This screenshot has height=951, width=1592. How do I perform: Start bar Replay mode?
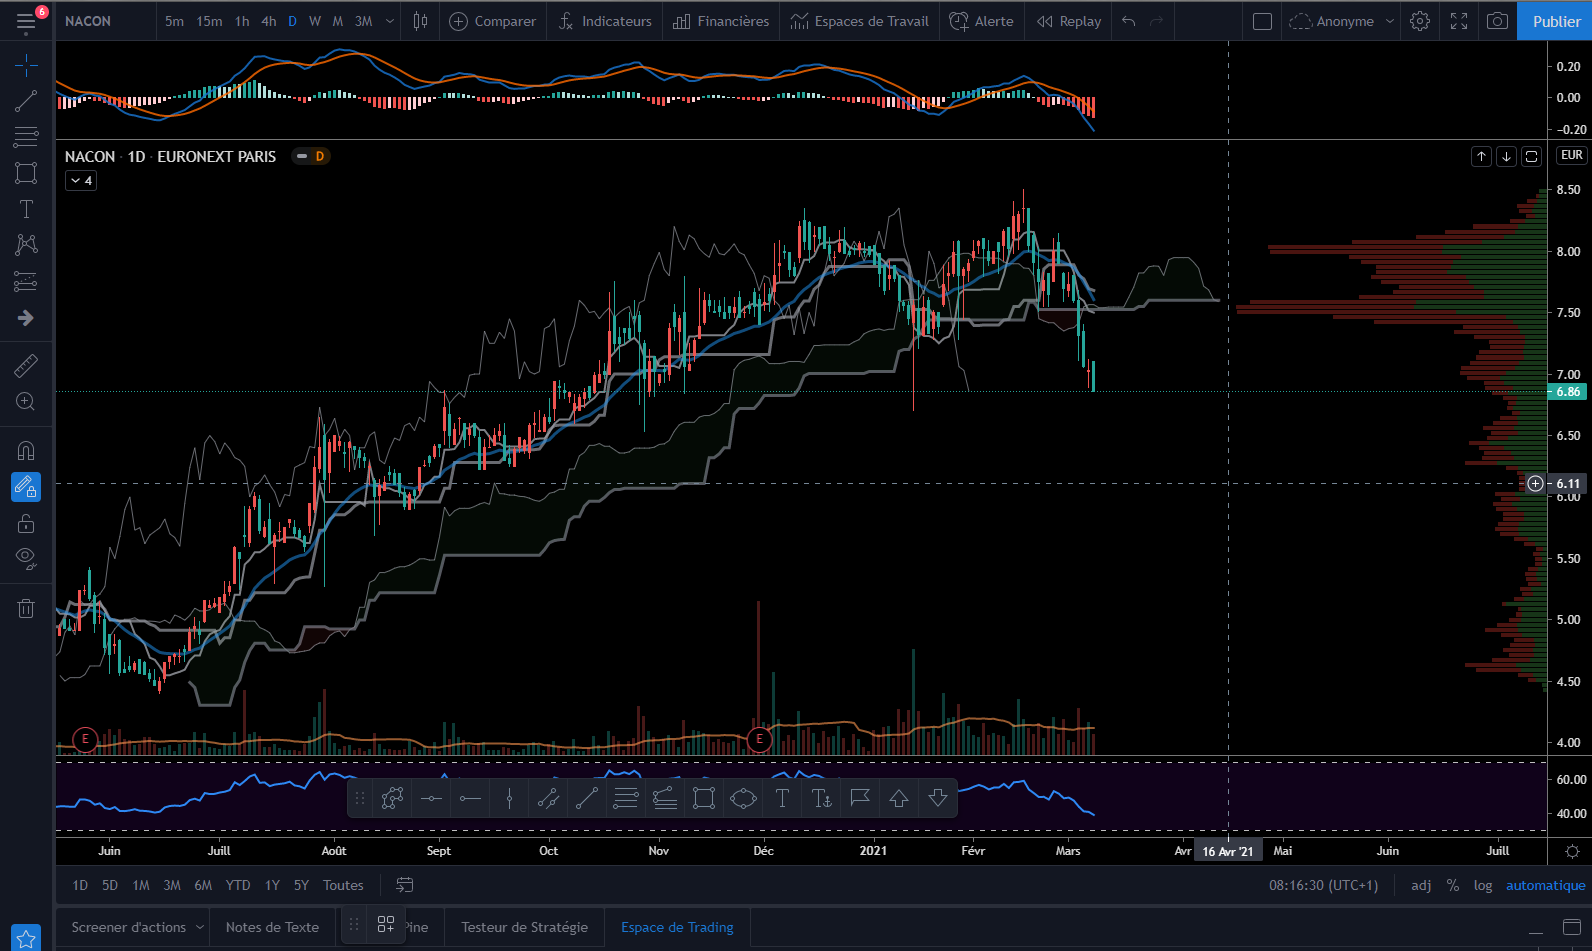pos(1069,21)
